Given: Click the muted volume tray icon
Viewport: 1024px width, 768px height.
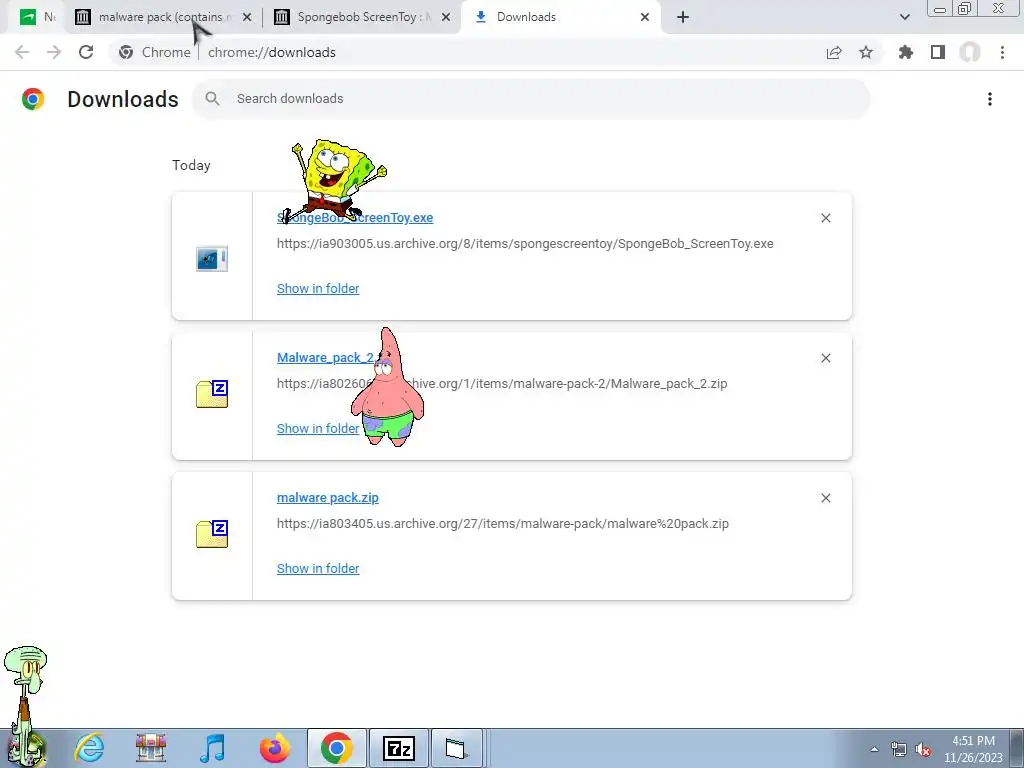Looking at the screenshot, I should [x=923, y=749].
